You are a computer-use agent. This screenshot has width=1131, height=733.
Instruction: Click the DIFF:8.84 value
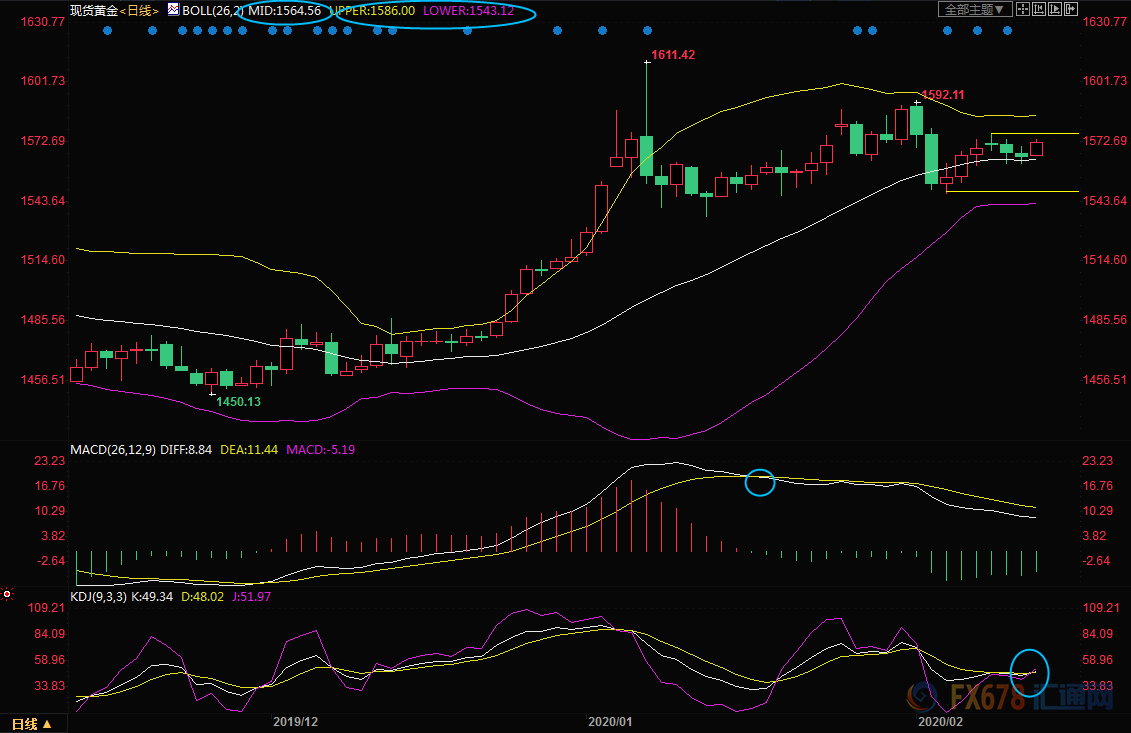[186, 449]
